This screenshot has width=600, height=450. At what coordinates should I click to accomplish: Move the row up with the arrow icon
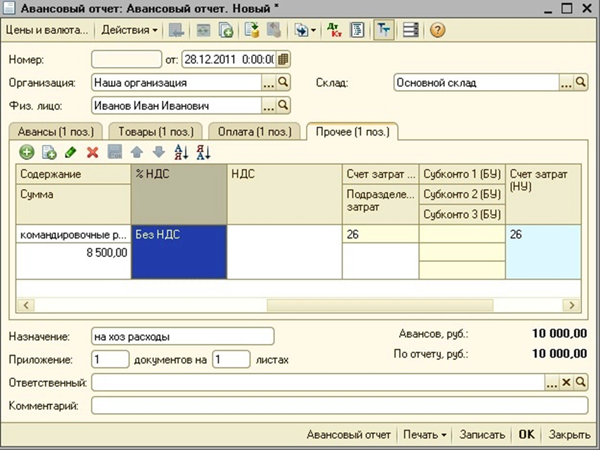pyautogui.click(x=137, y=152)
